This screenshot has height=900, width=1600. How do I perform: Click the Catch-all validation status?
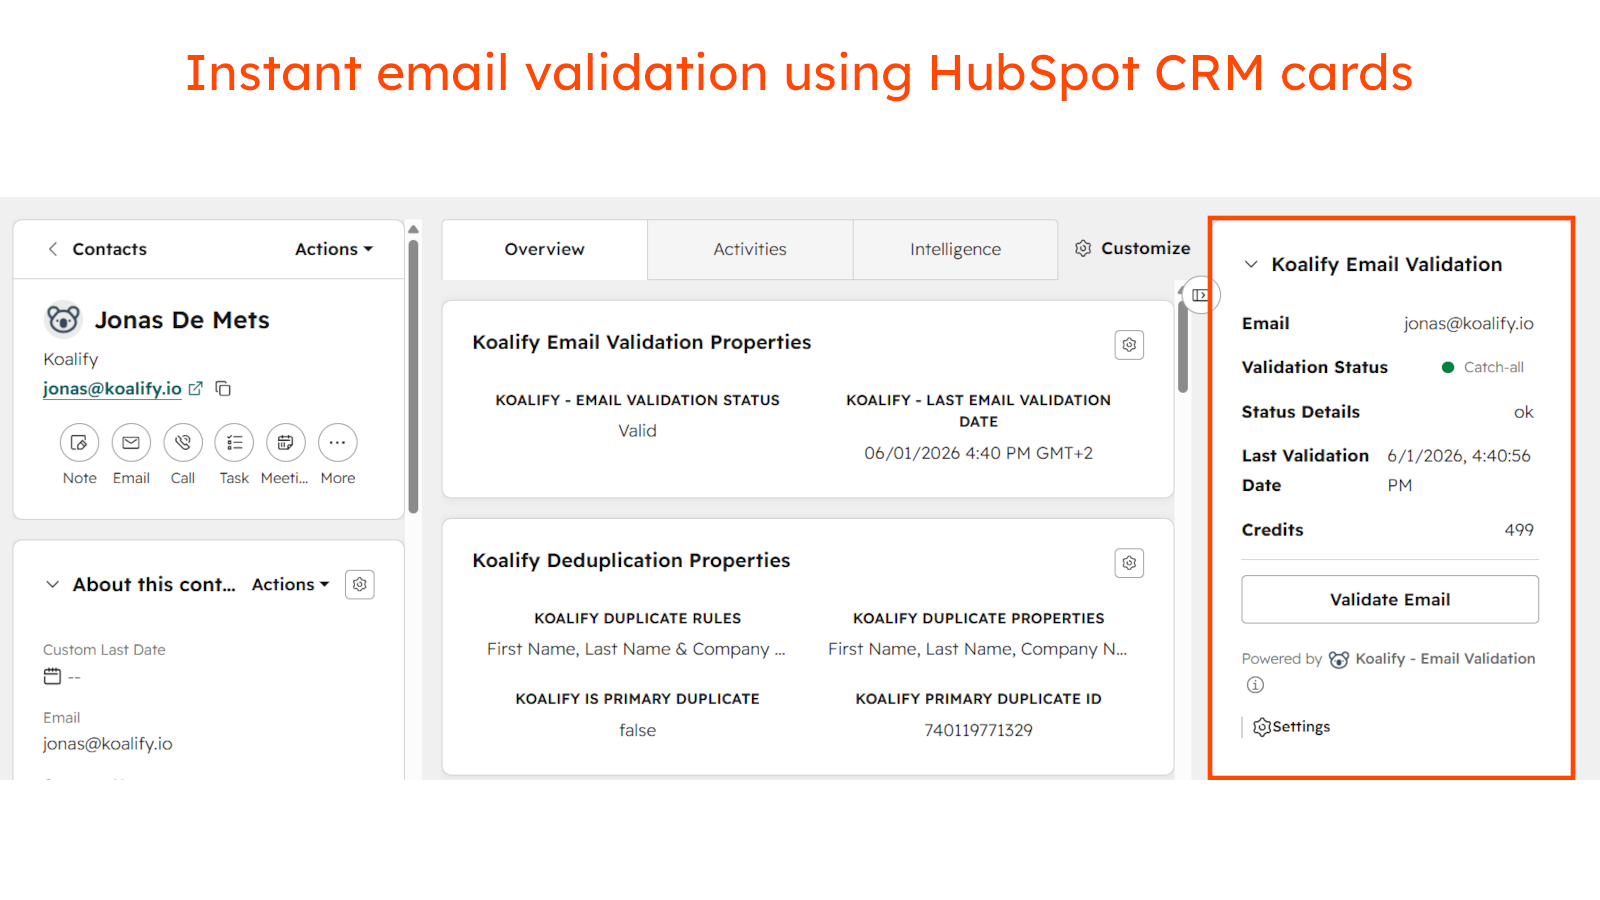[x=1483, y=367]
